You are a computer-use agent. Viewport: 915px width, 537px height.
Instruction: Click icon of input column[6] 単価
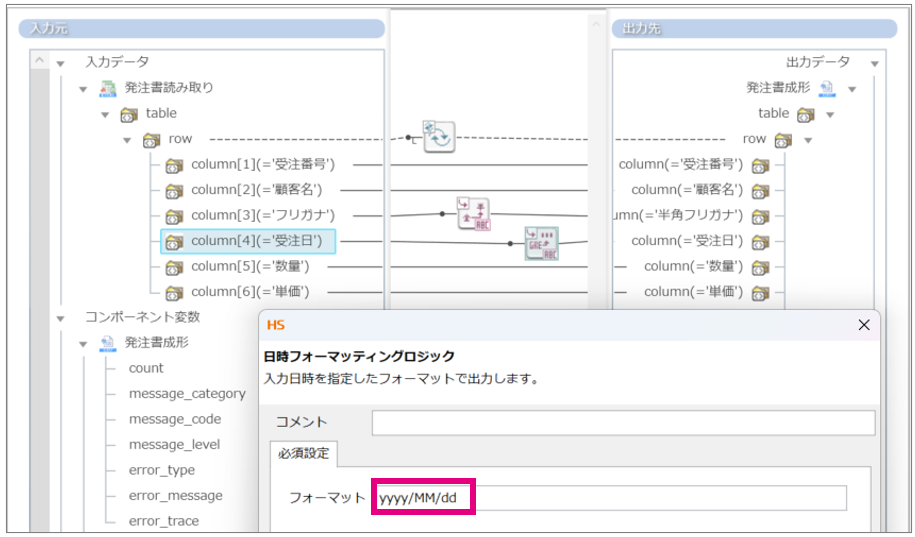(x=174, y=292)
